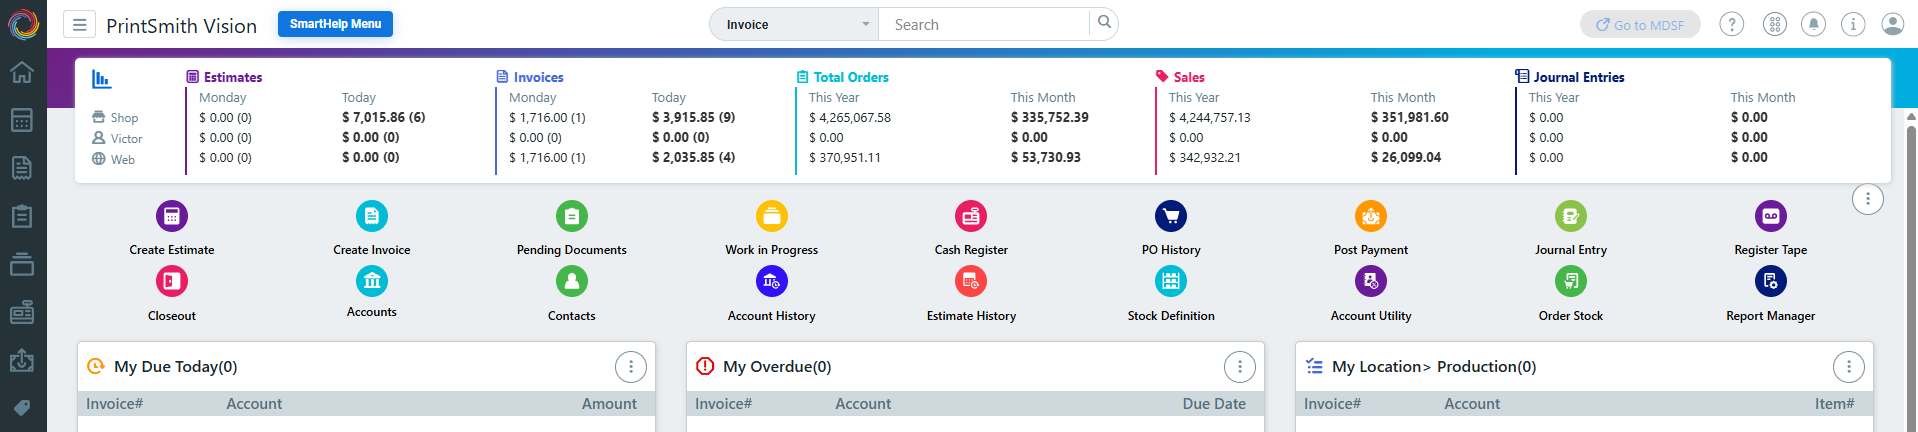
Task: Select the Web row filter
Action: [x=113, y=160]
